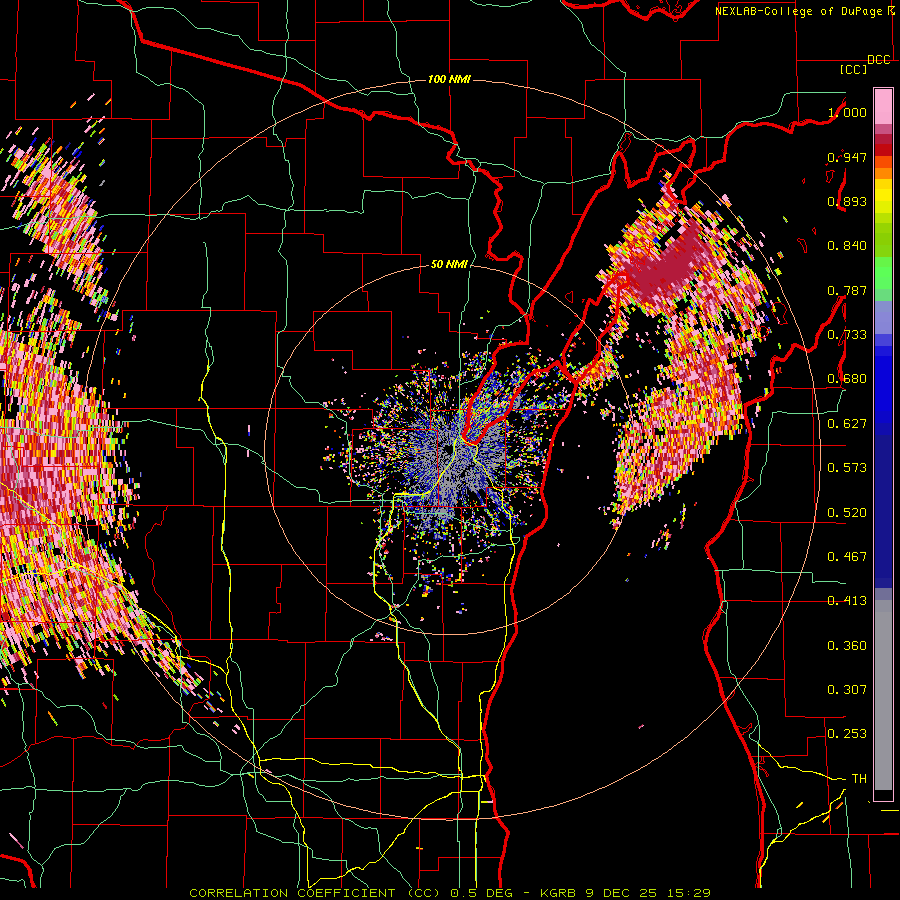Click the DCC label above the color scale
Screen dimensions: 900x900
(x=879, y=60)
